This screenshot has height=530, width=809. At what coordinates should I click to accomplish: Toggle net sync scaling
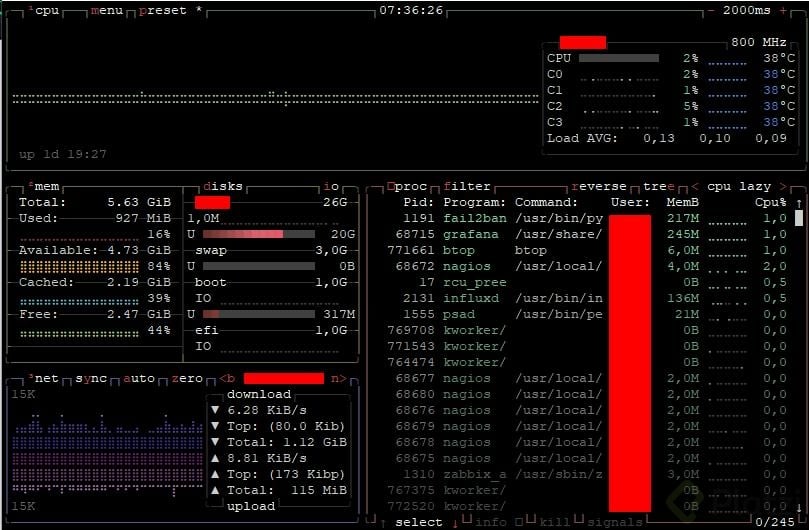[91, 378]
